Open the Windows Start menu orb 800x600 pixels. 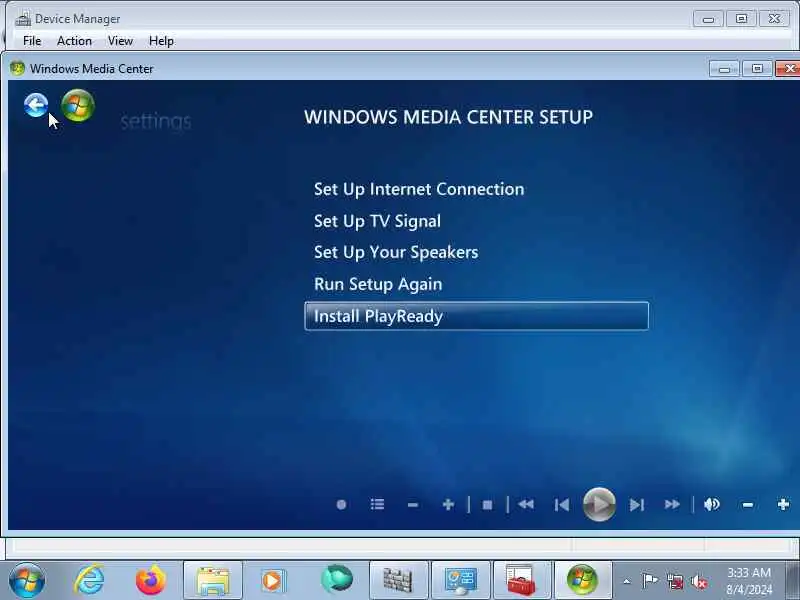pyautogui.click(x=27, y=581)
